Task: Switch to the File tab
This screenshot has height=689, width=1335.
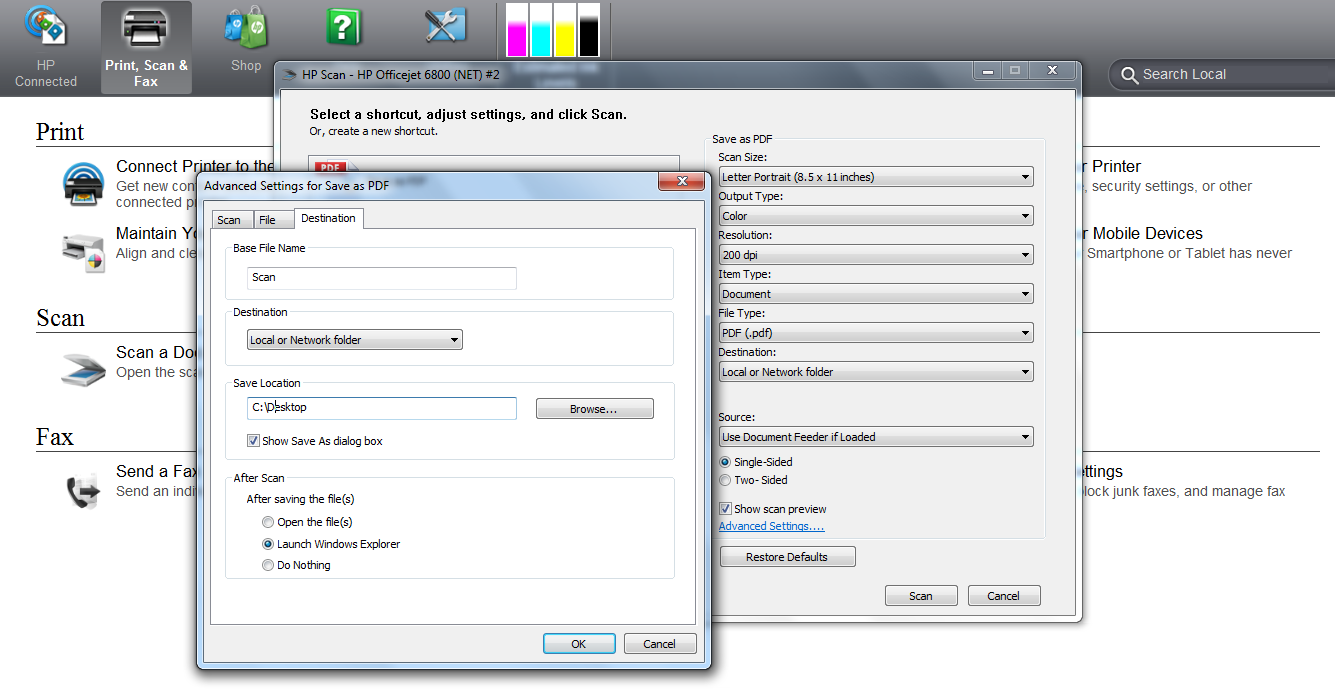Action: pos(267,220)
